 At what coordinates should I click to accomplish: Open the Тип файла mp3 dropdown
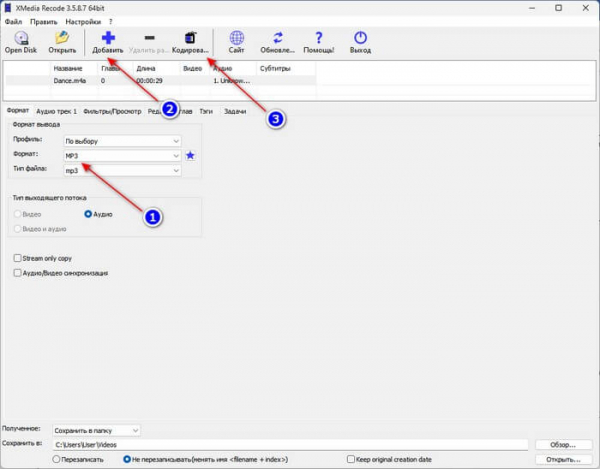pyautogui.click(x=122, y=170)
